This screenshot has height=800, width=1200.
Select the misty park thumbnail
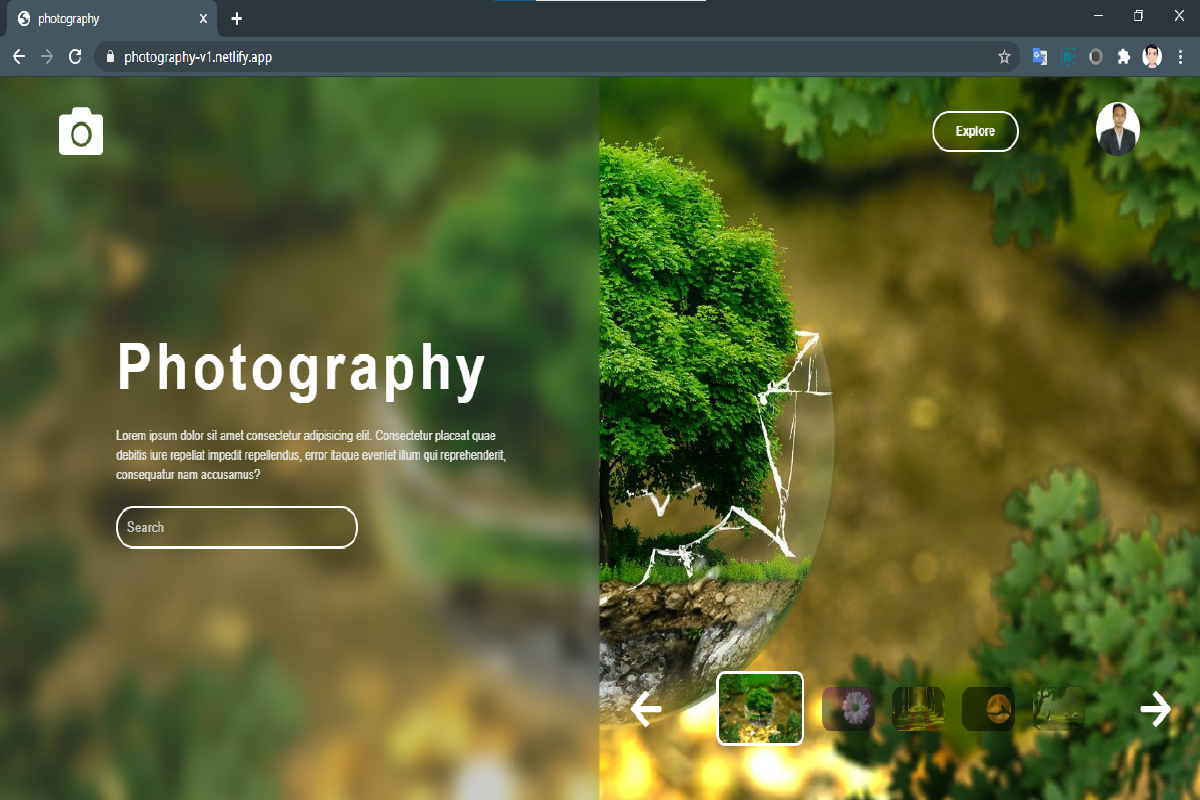click(x=1058, y=708)
